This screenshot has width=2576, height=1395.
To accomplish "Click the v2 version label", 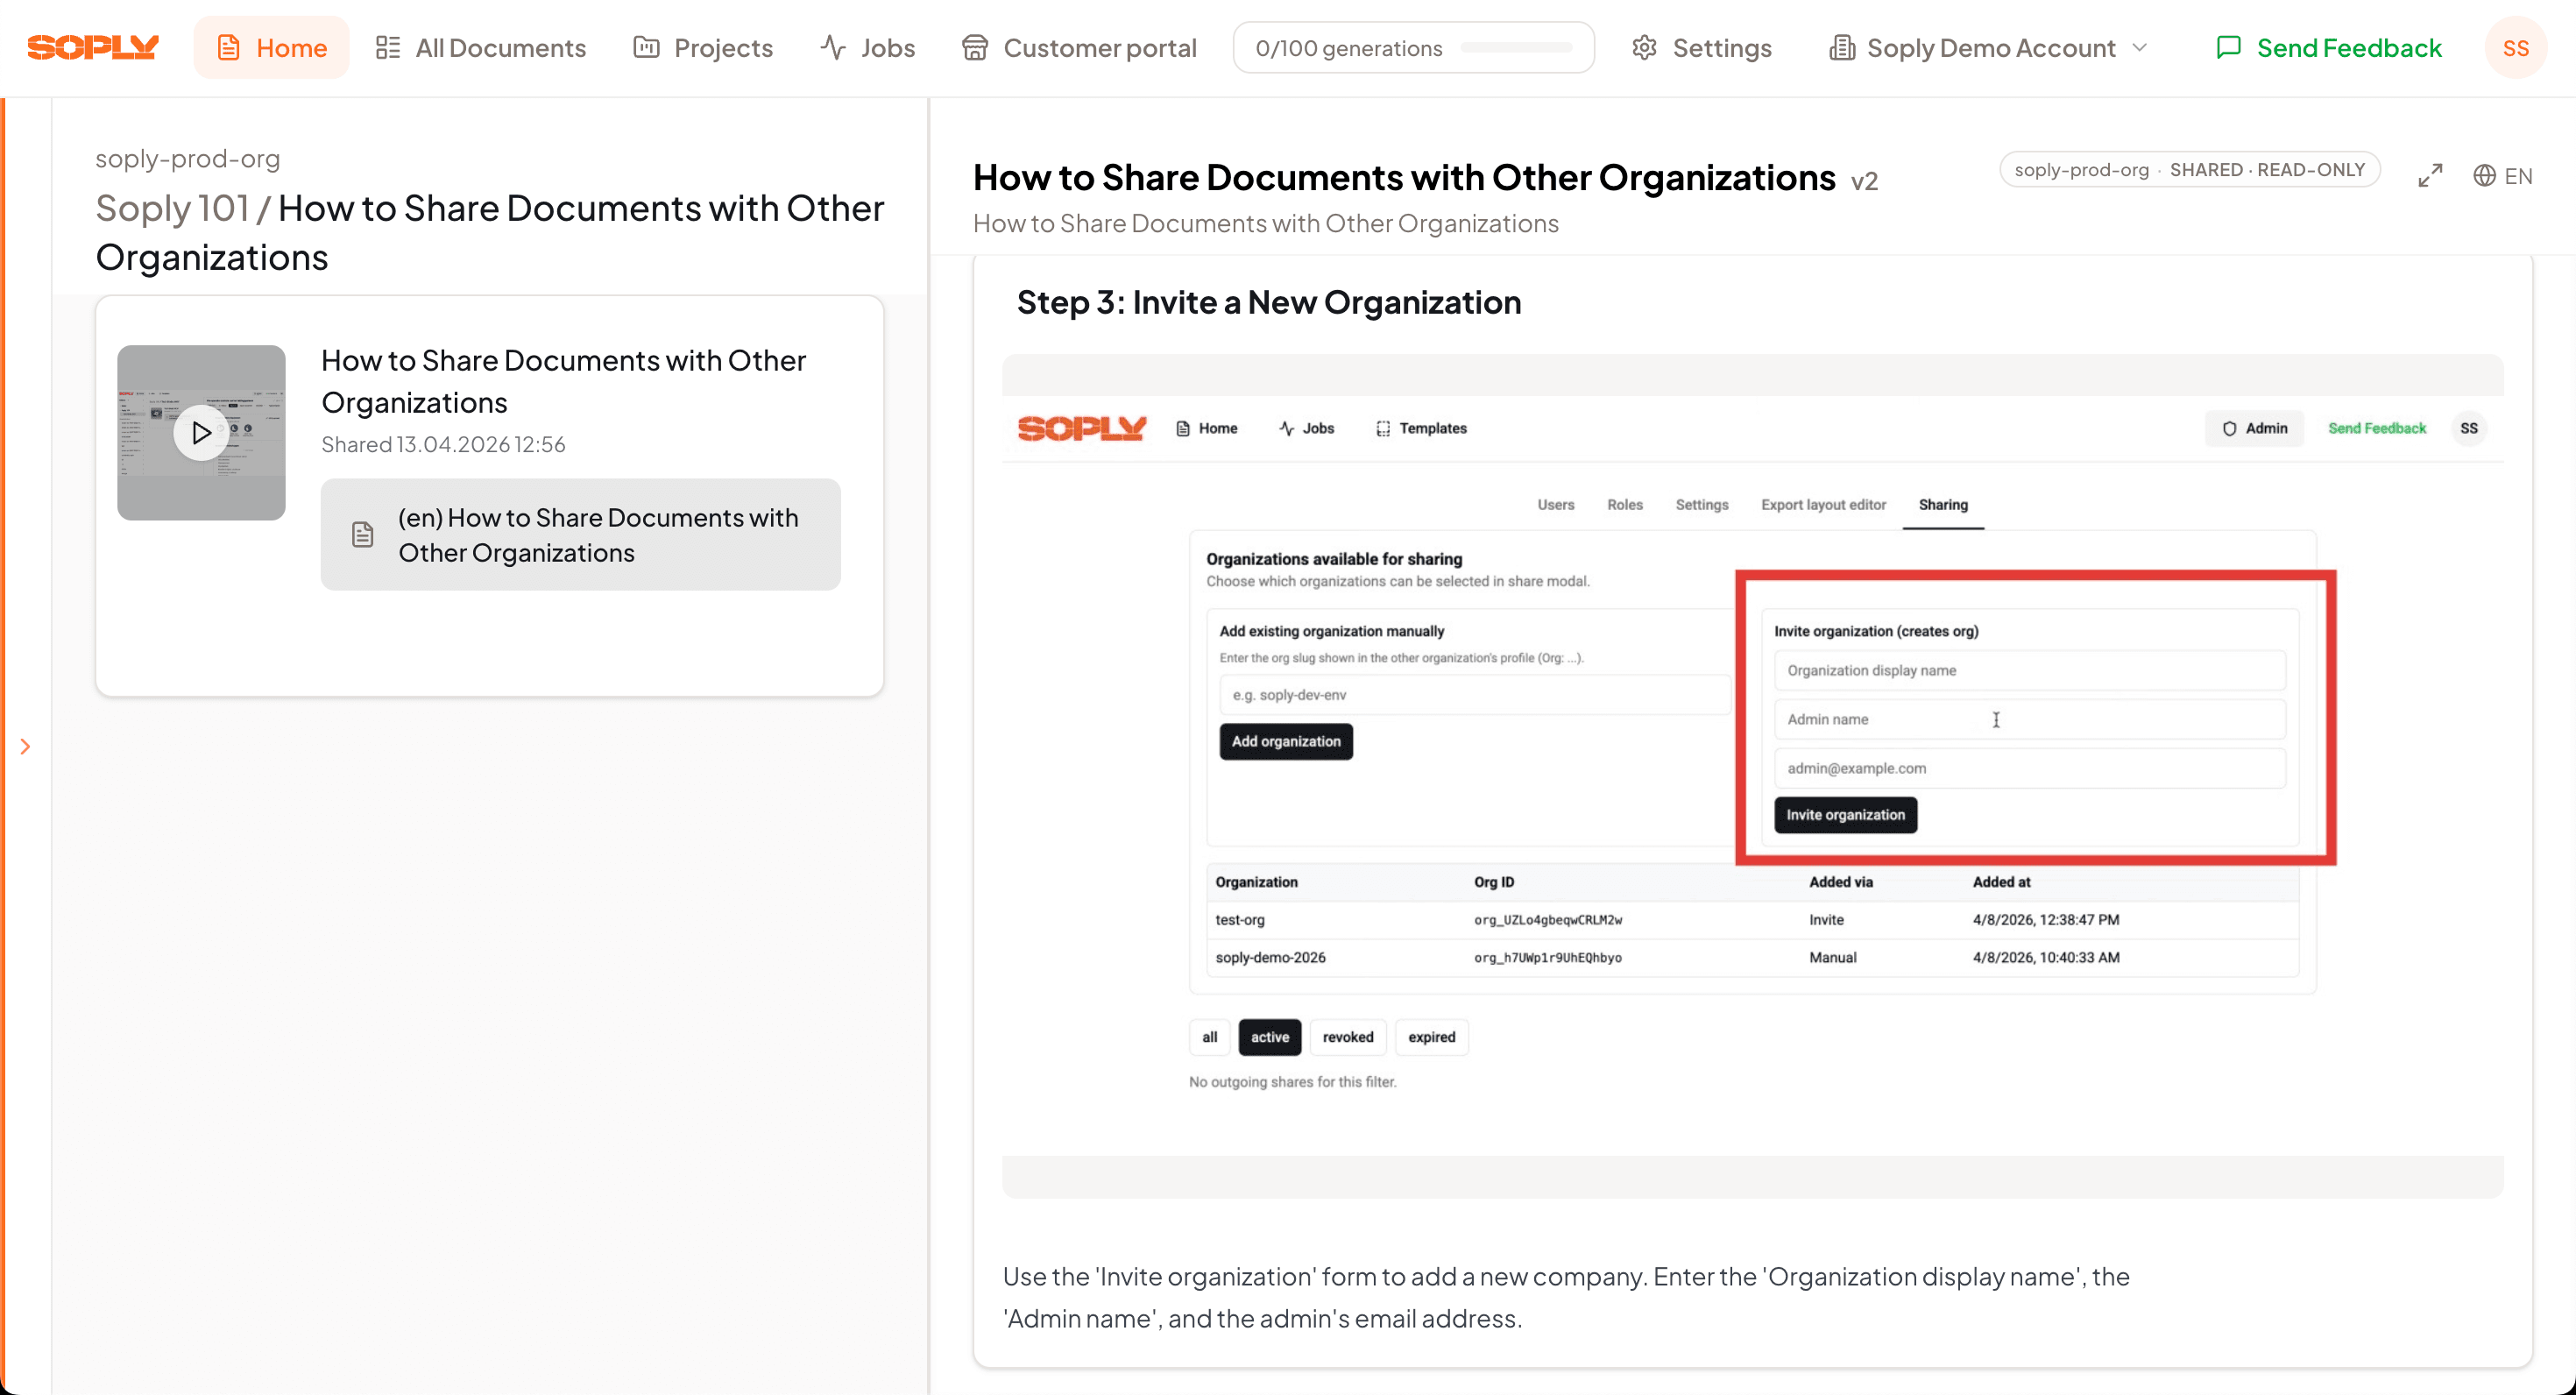I will [x=1864, y=181].
